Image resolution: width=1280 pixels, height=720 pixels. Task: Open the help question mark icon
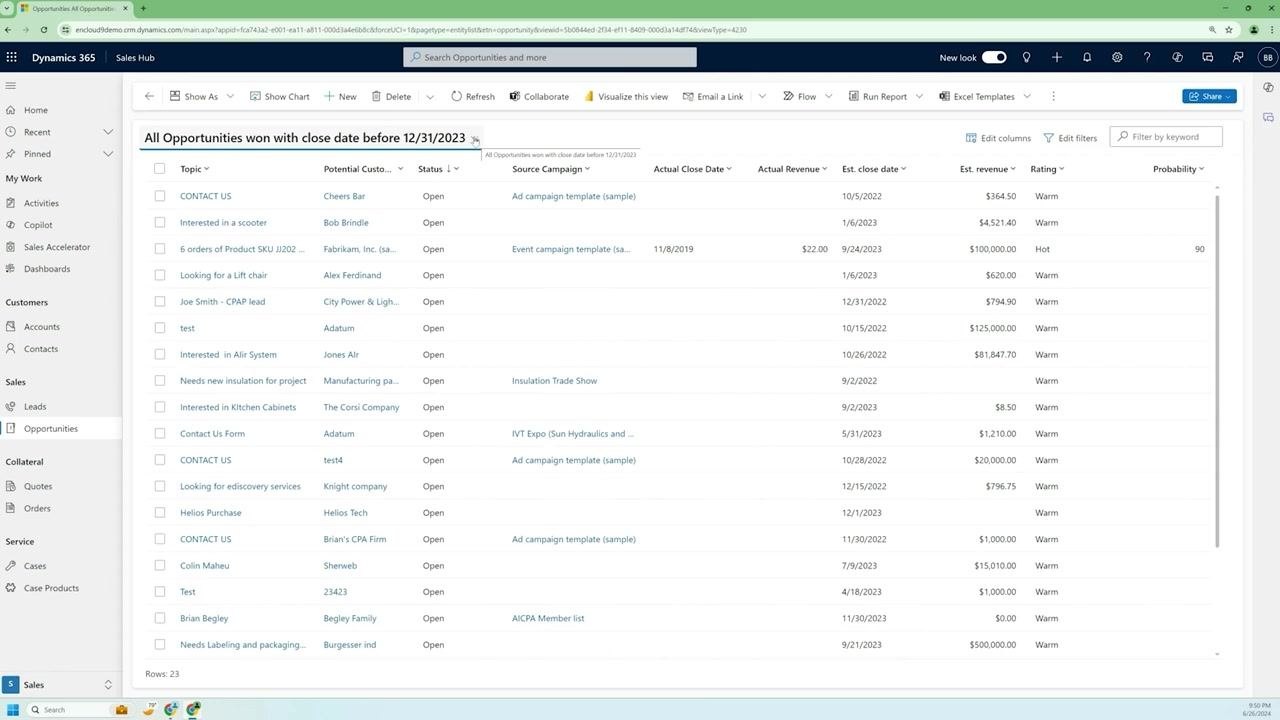click(x=1147, y=57)
